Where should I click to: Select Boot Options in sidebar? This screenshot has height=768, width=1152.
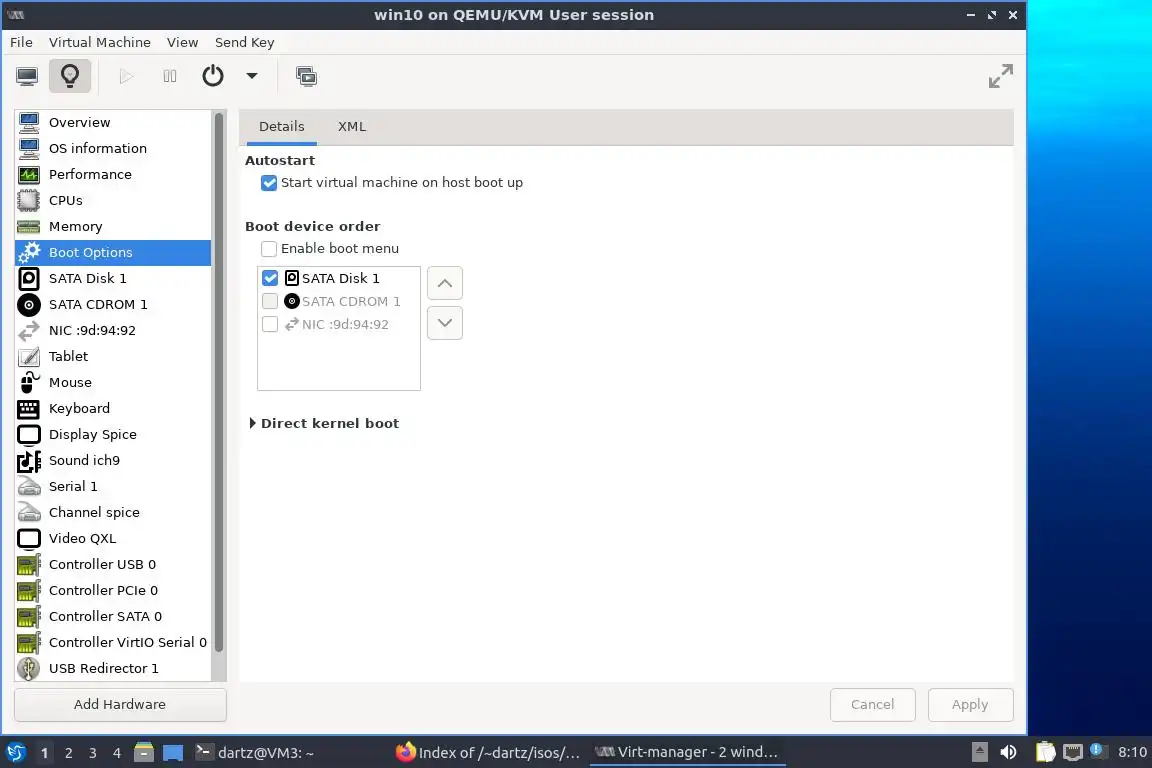point(113,253)
